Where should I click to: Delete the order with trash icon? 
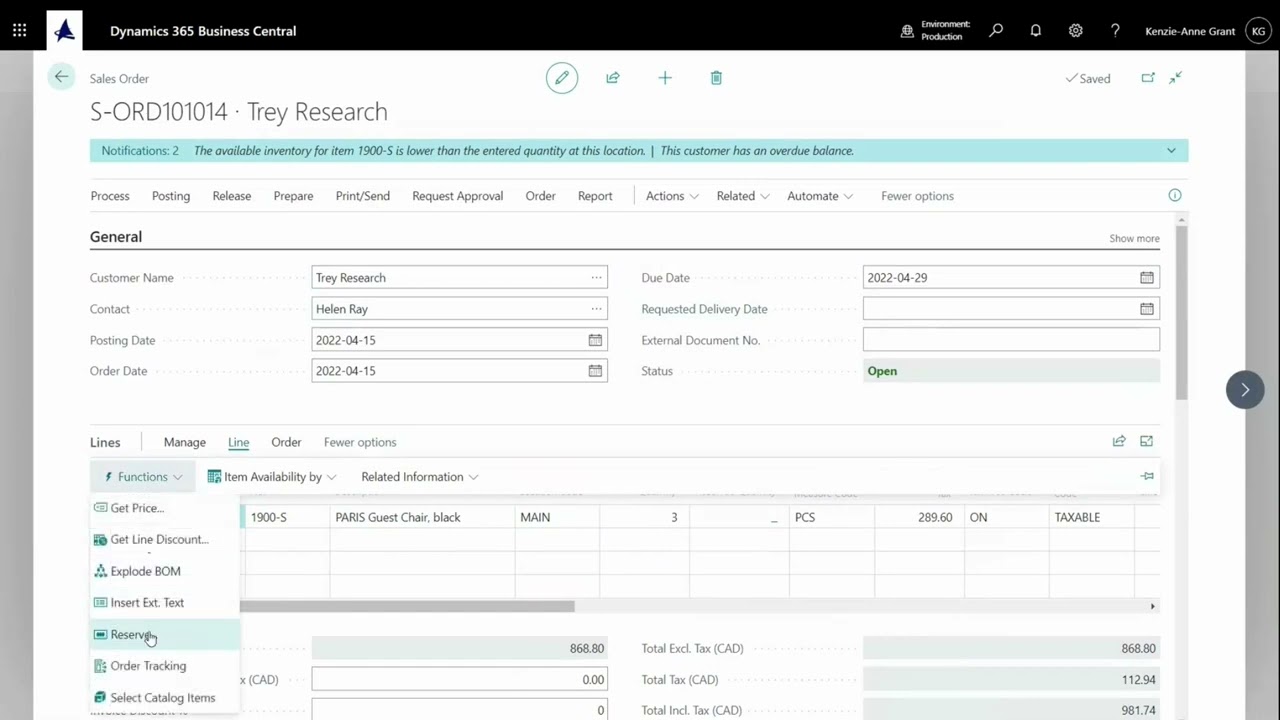(716, 78)
